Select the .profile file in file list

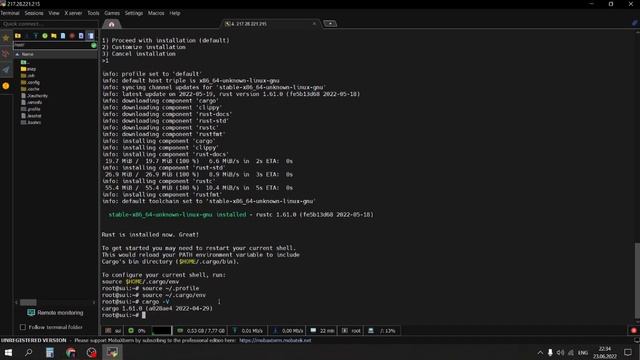tap(31, 109)
